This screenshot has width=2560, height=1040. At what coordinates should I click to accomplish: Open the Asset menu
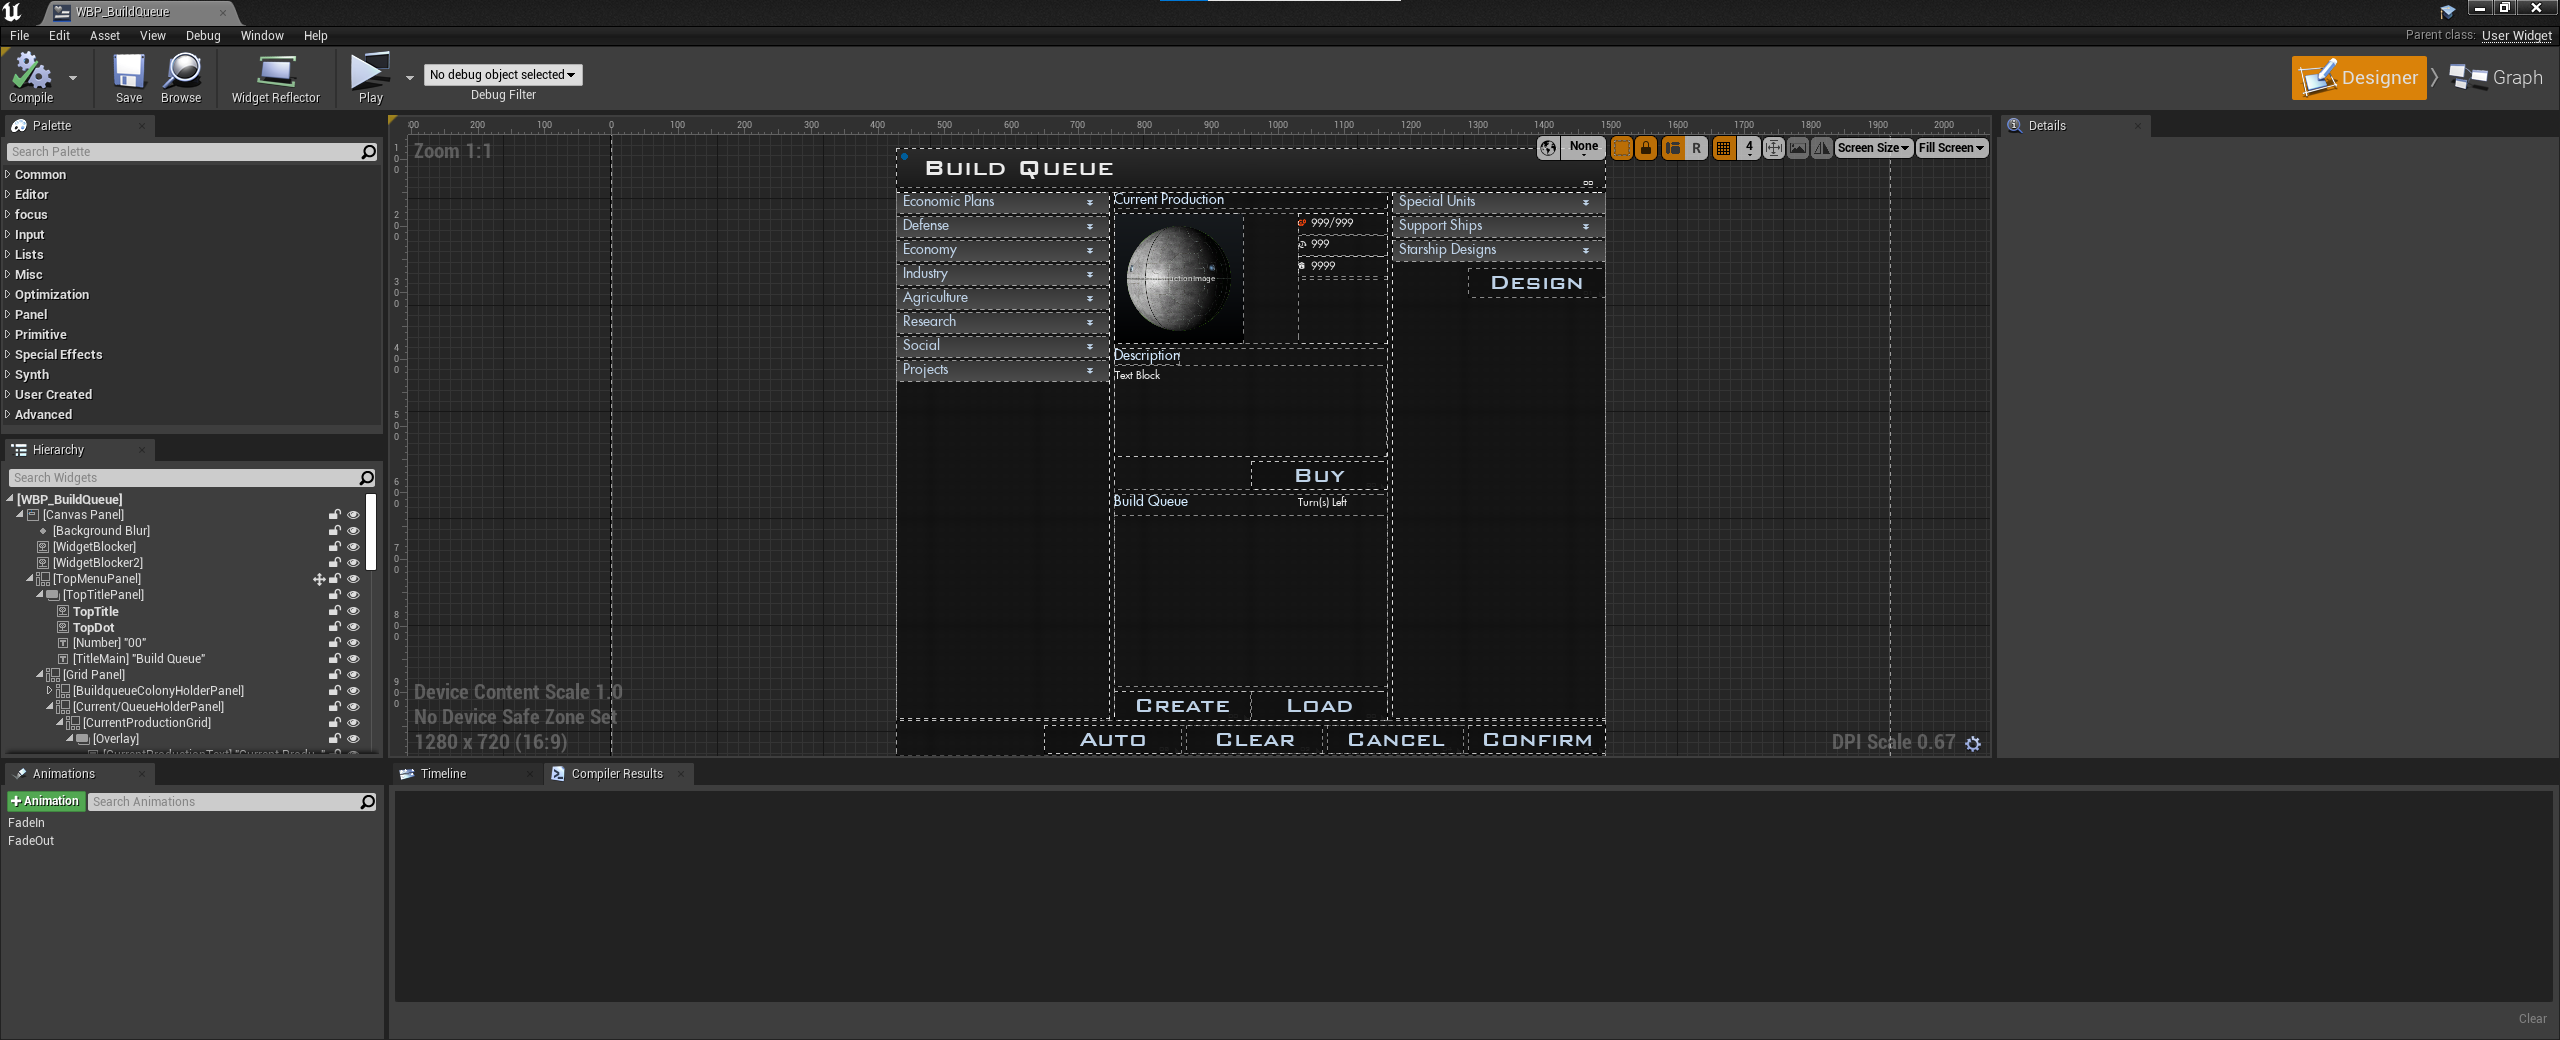pos(104,36)
